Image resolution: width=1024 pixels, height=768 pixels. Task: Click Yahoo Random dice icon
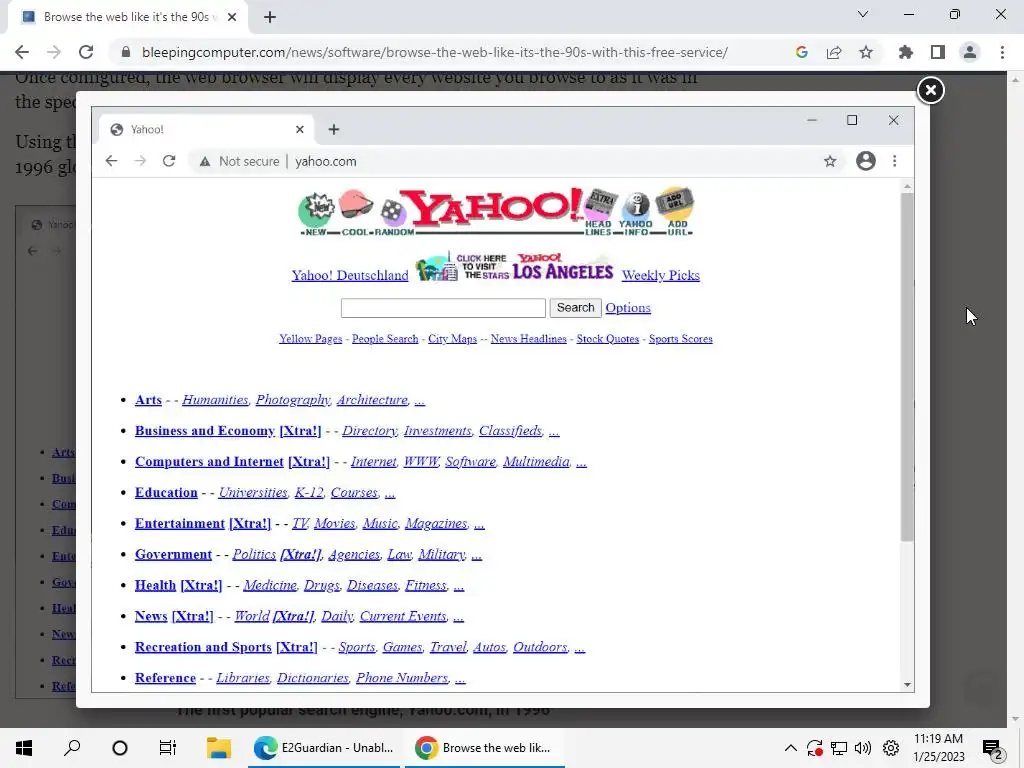(x=394, y=217)
